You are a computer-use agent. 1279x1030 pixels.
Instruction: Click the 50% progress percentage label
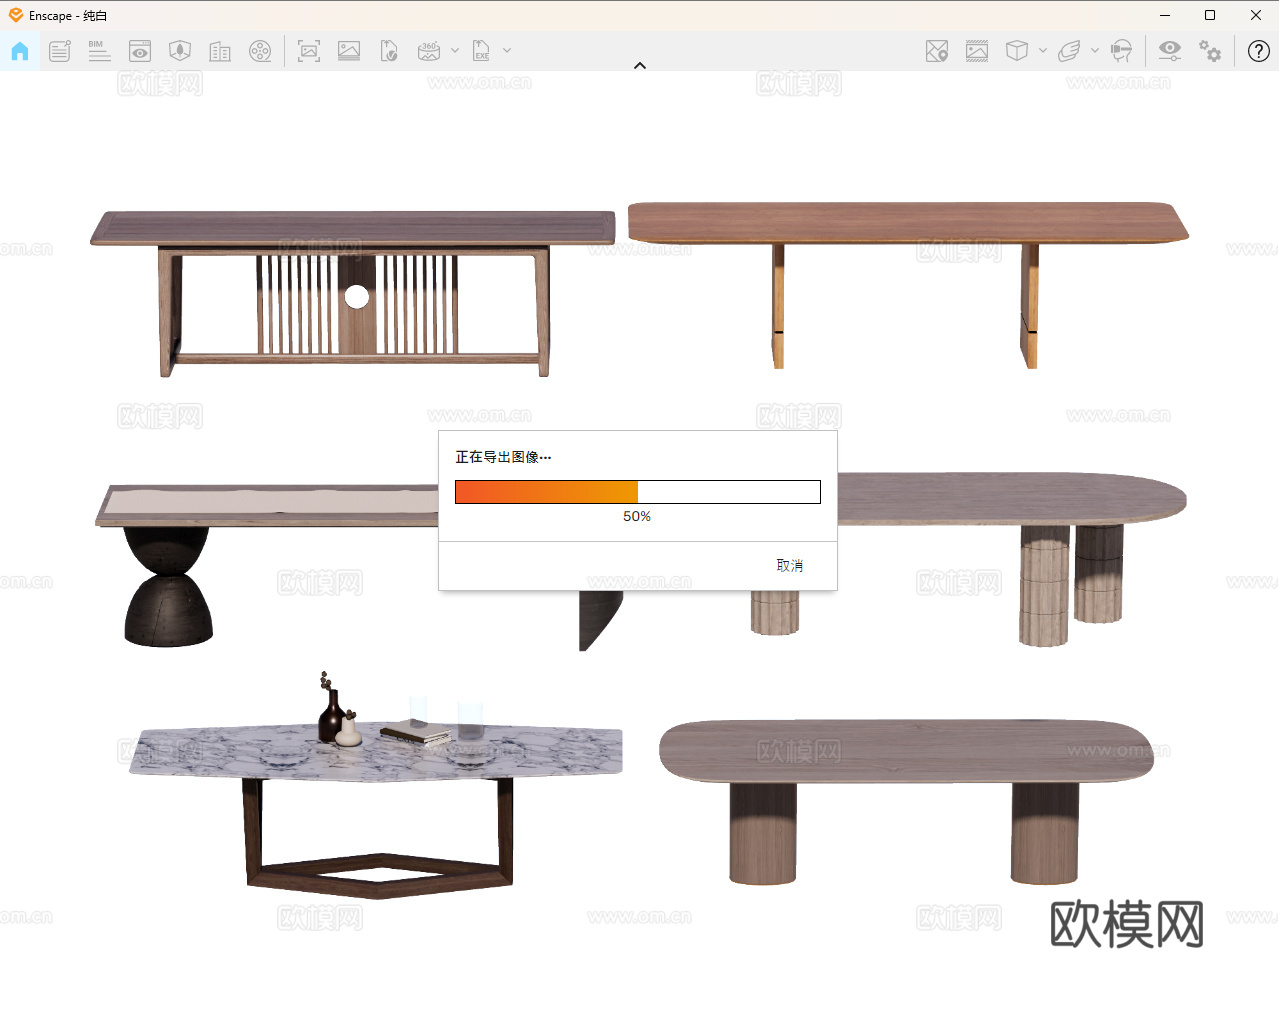(637, 517)
